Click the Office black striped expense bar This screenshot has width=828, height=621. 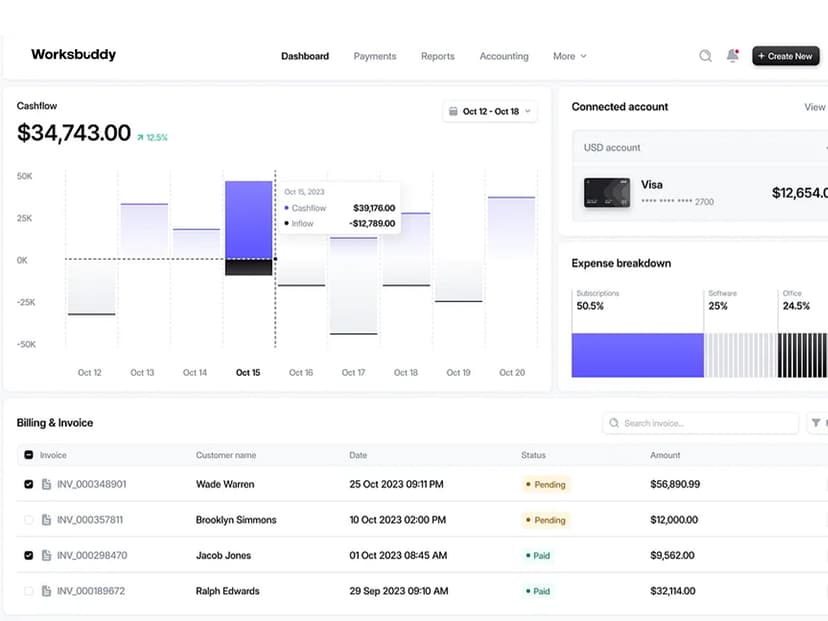coord(803,355)
